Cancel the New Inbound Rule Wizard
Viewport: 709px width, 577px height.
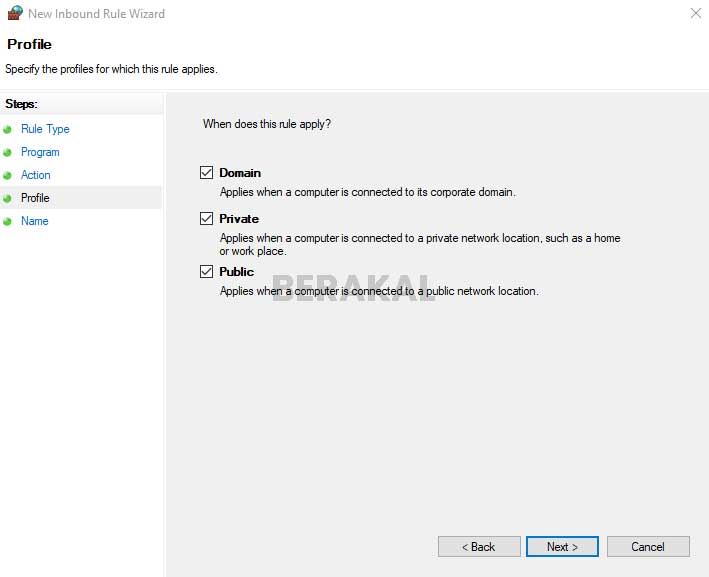648,547
